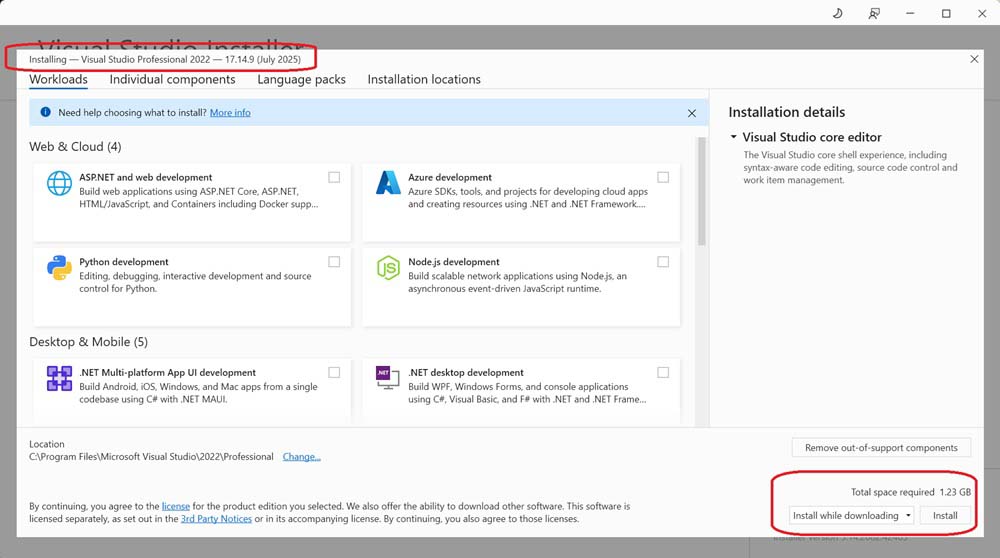This screenshot has width=1000, height=558.
Task: Check the Azure development workload
Action: pyautogui.click(x=663, y=177)
